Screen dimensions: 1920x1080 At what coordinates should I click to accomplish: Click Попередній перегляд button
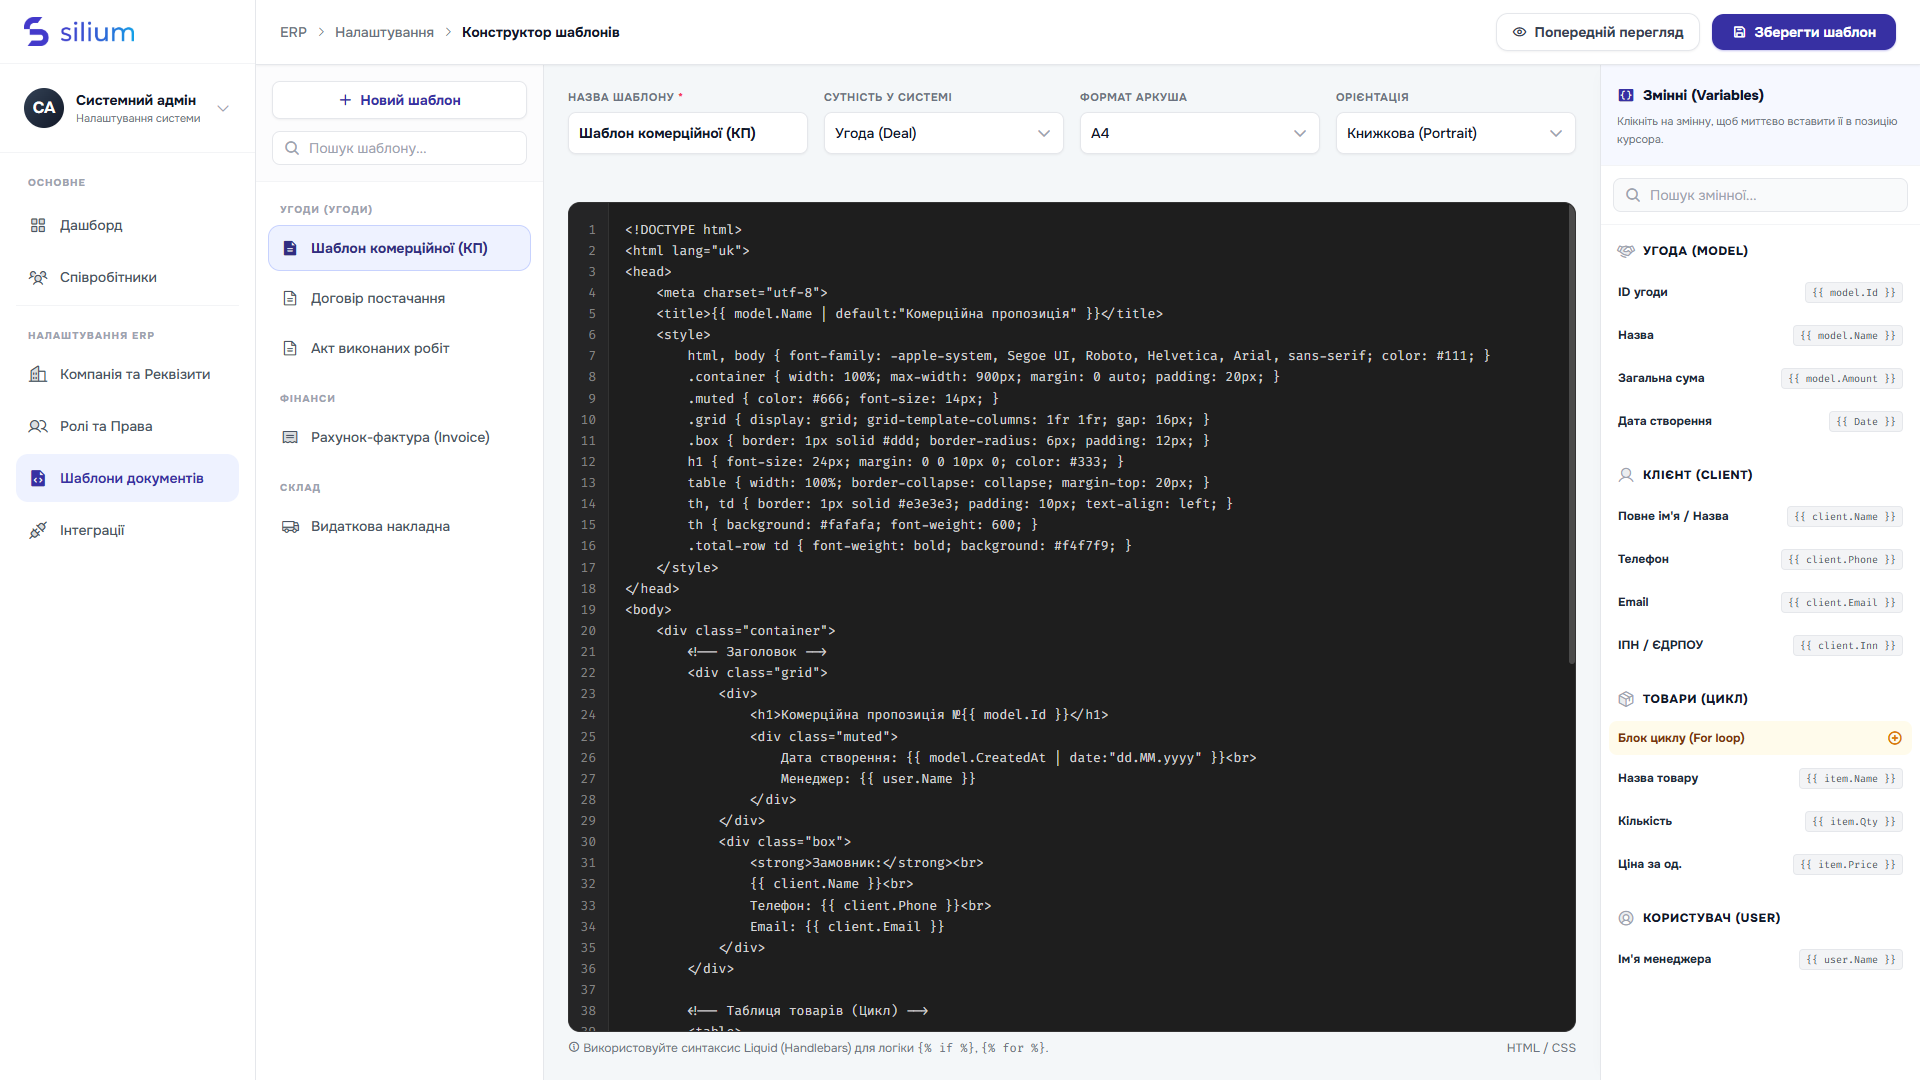tap(1597, 32)
